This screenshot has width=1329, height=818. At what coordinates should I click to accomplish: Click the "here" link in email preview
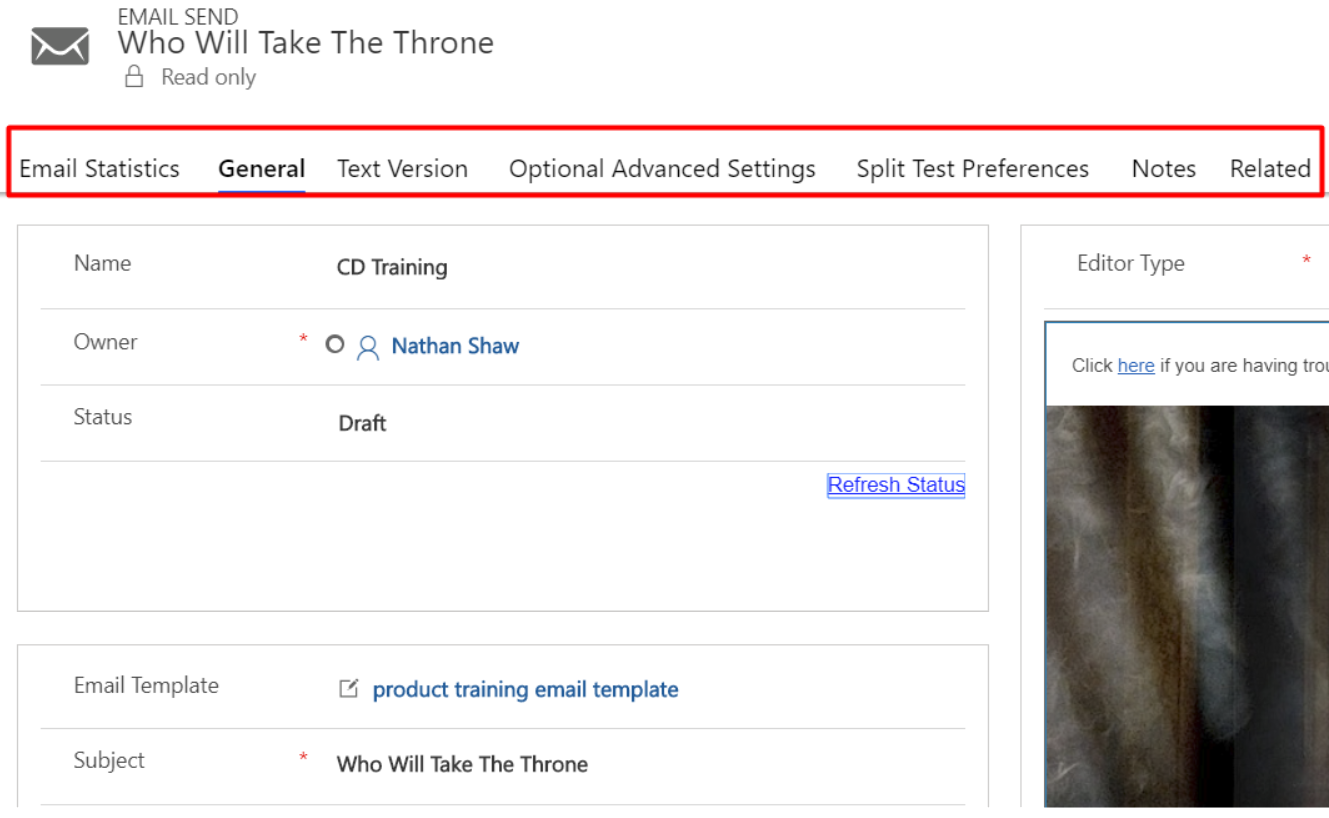click(x=1136, y=366)
